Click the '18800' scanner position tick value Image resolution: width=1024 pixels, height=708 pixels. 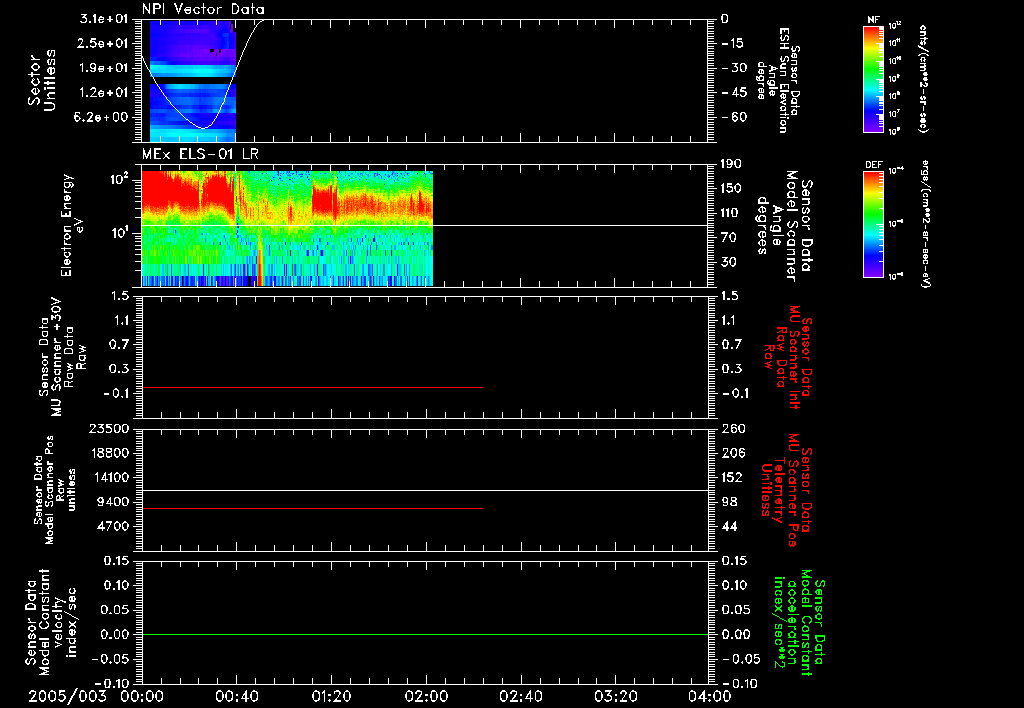pos(108,453)
